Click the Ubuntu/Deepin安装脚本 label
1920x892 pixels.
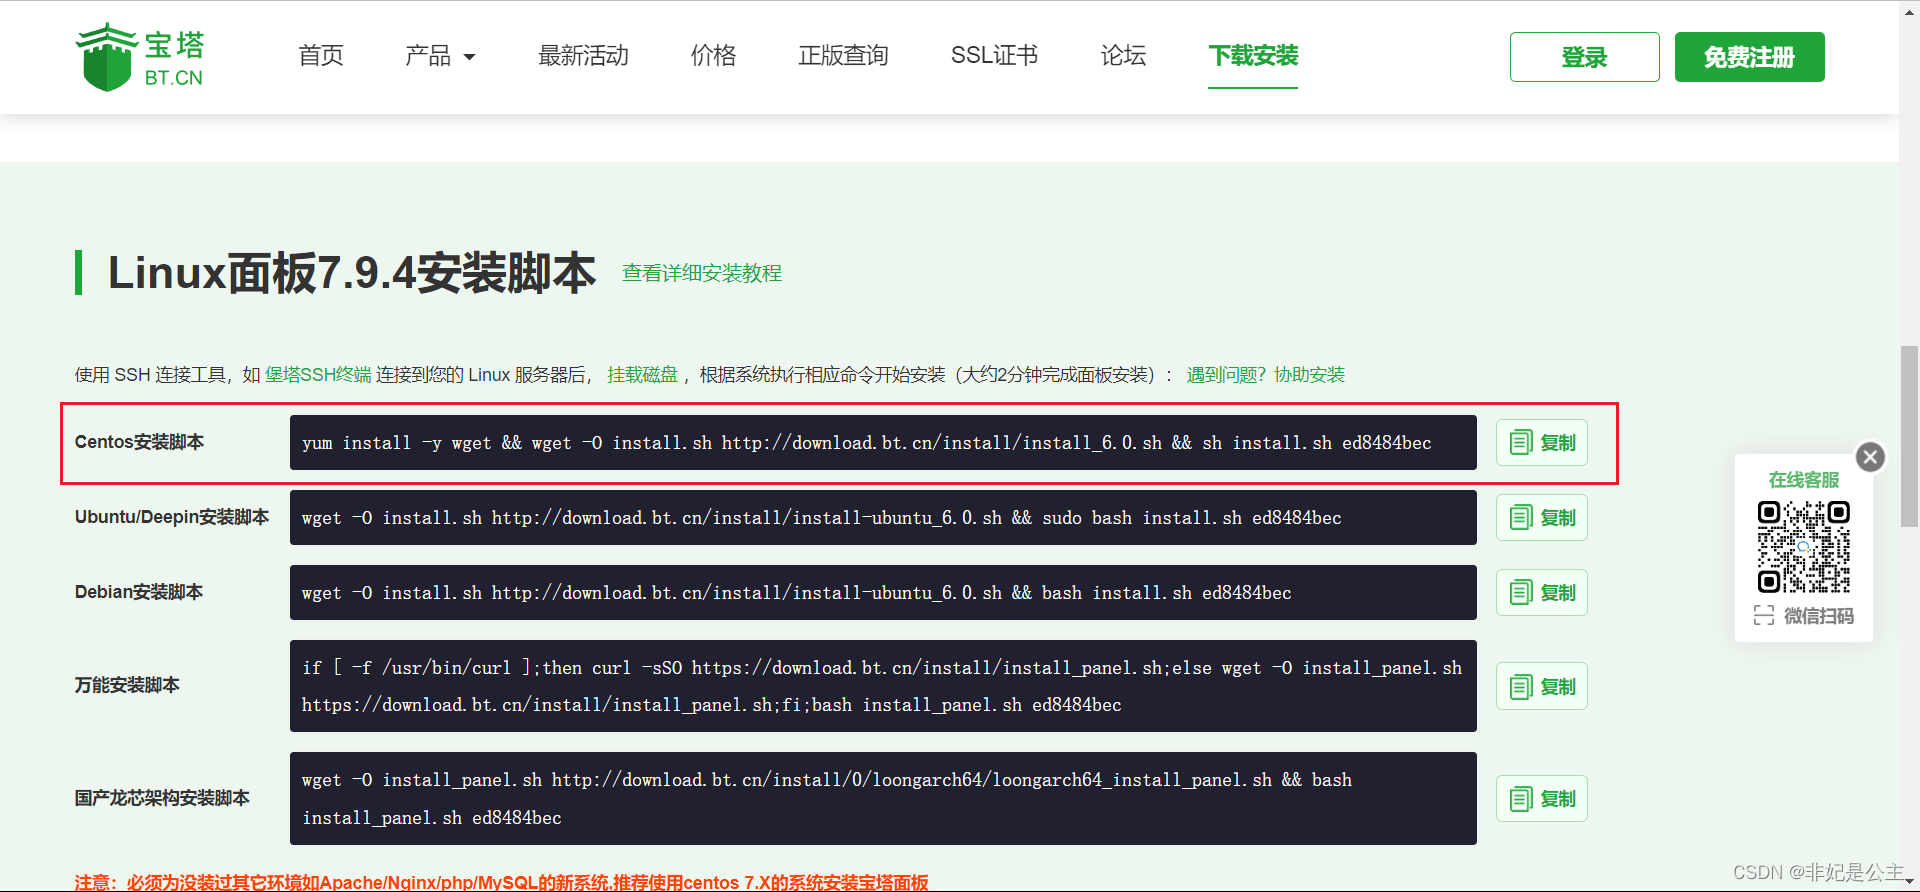[x=172, y=517]
